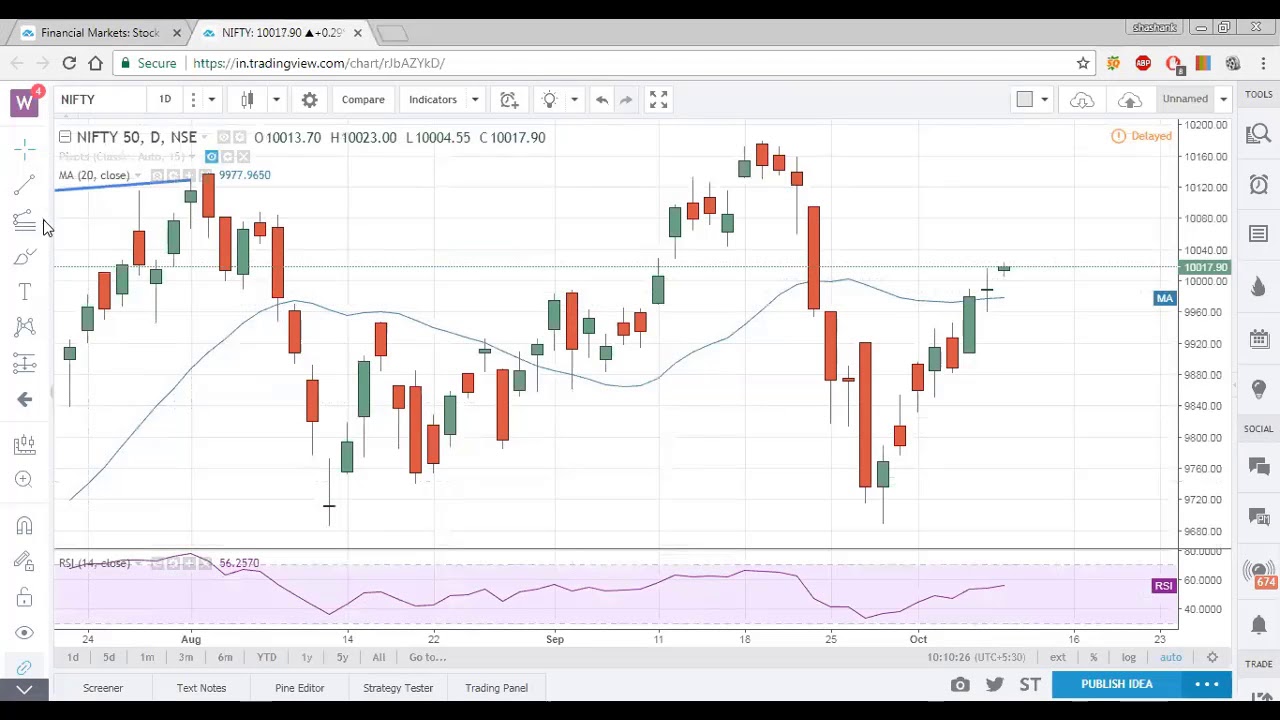Click save chart layout cloud icon
The height and width of the screenshot is (720, 1280).
[x=1130, y=100]
